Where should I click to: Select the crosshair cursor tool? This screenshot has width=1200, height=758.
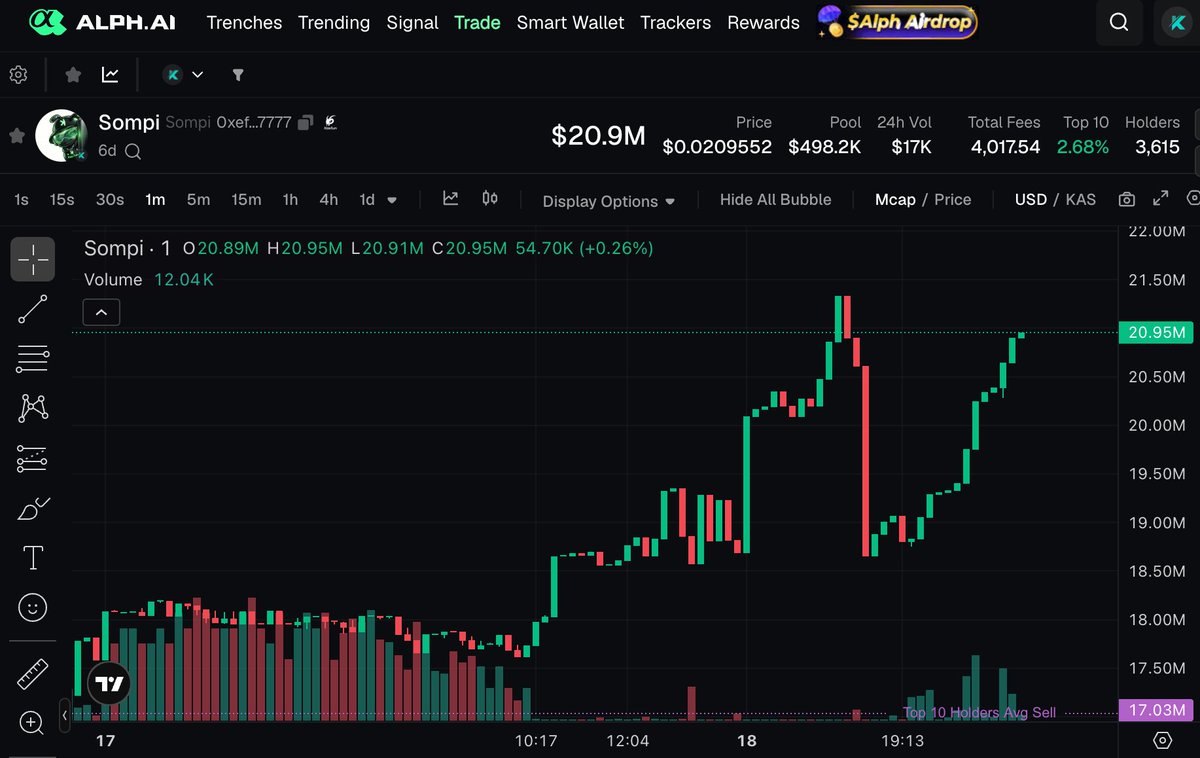[33, 259]
